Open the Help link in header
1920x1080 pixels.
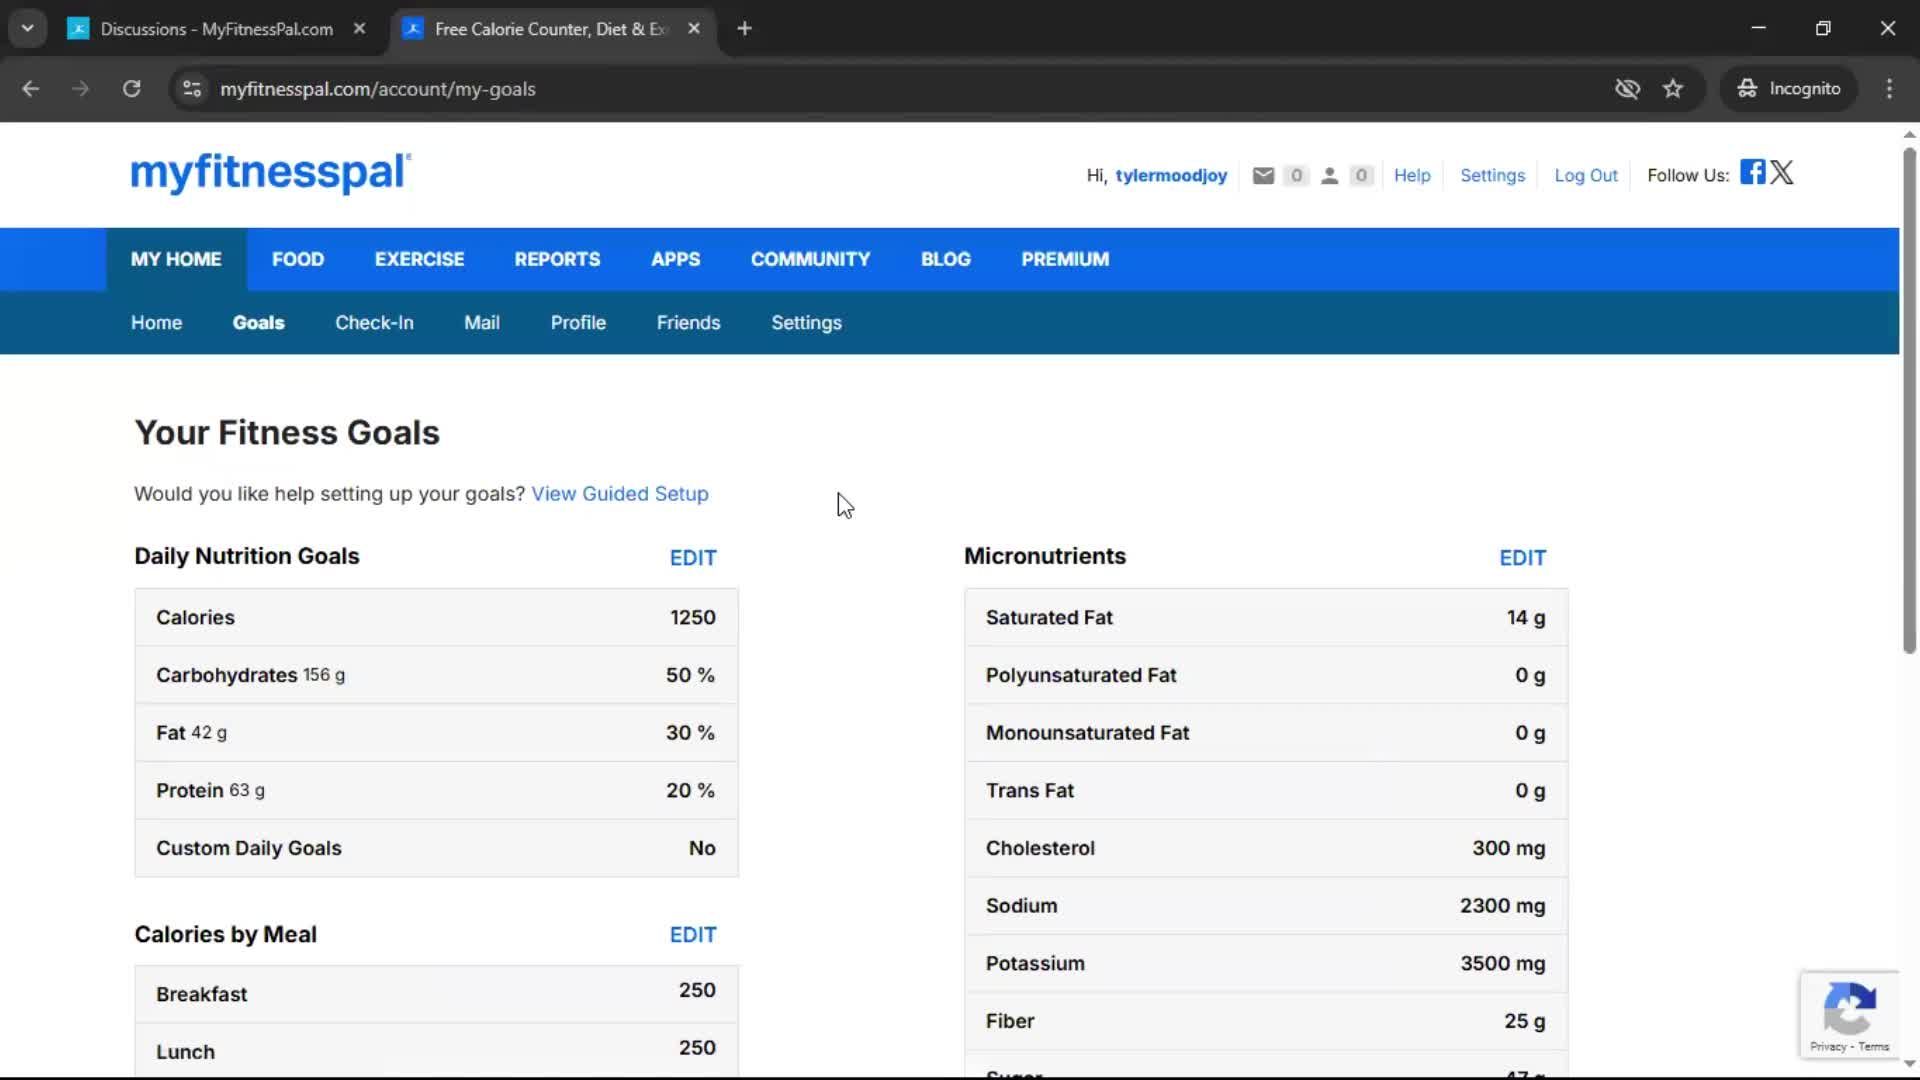coord(1412,176)
